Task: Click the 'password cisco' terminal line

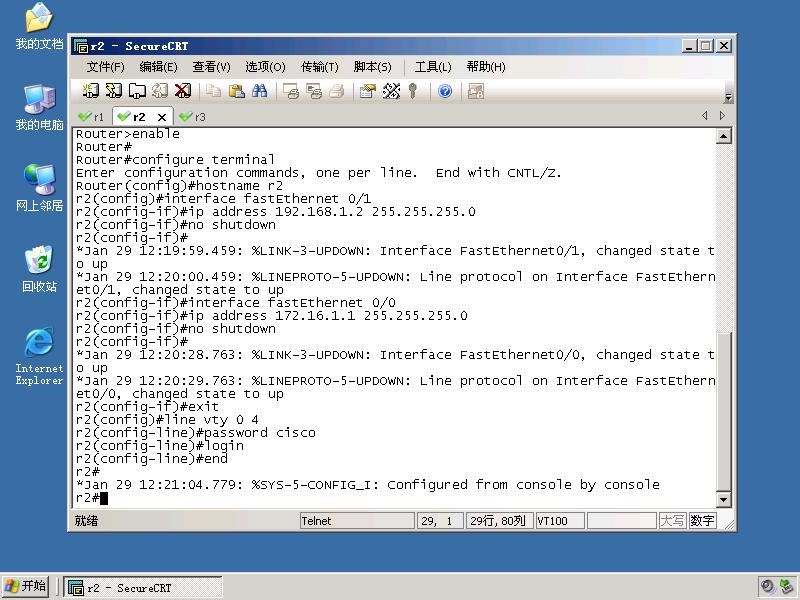Action: coord(196,433)
